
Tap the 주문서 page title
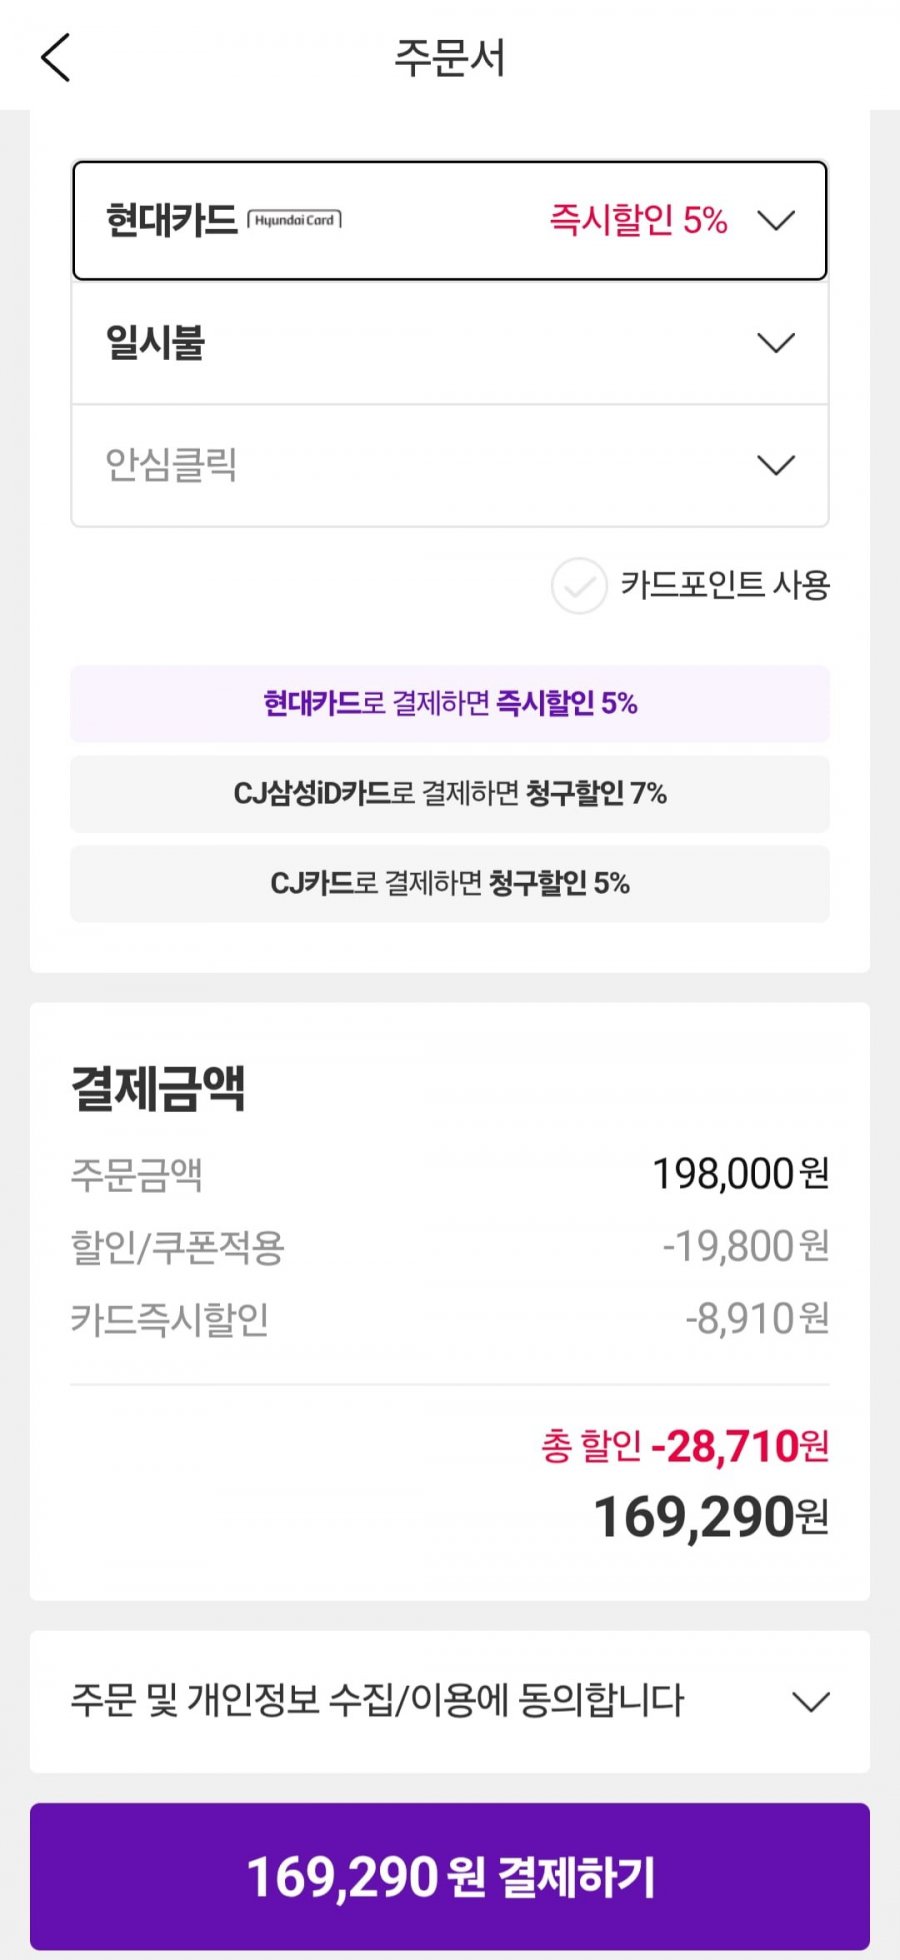tap(450, 57)
